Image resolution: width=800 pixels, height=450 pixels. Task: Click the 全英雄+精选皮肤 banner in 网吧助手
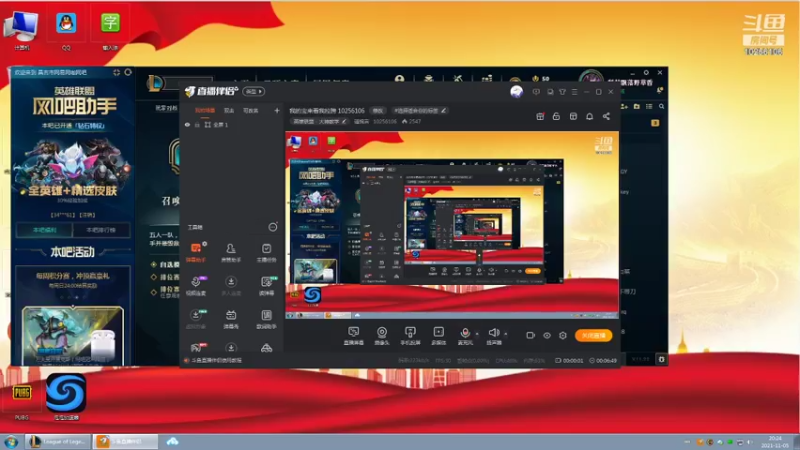(x=72, y=191)
